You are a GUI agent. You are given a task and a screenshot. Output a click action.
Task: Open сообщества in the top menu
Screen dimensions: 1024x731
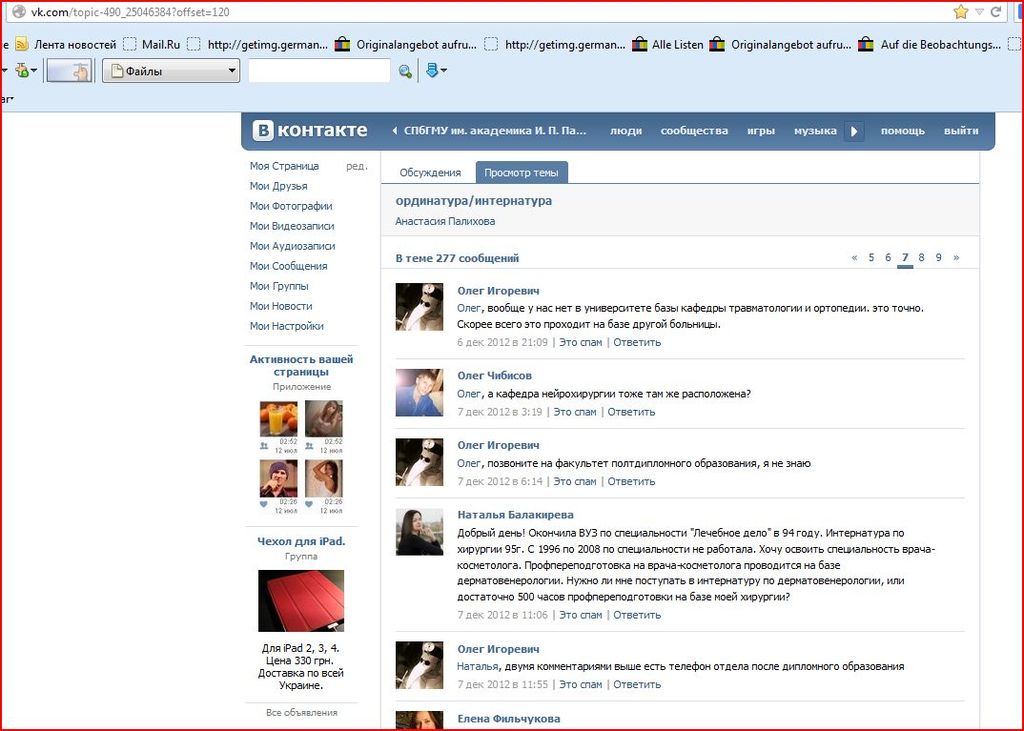694,131
